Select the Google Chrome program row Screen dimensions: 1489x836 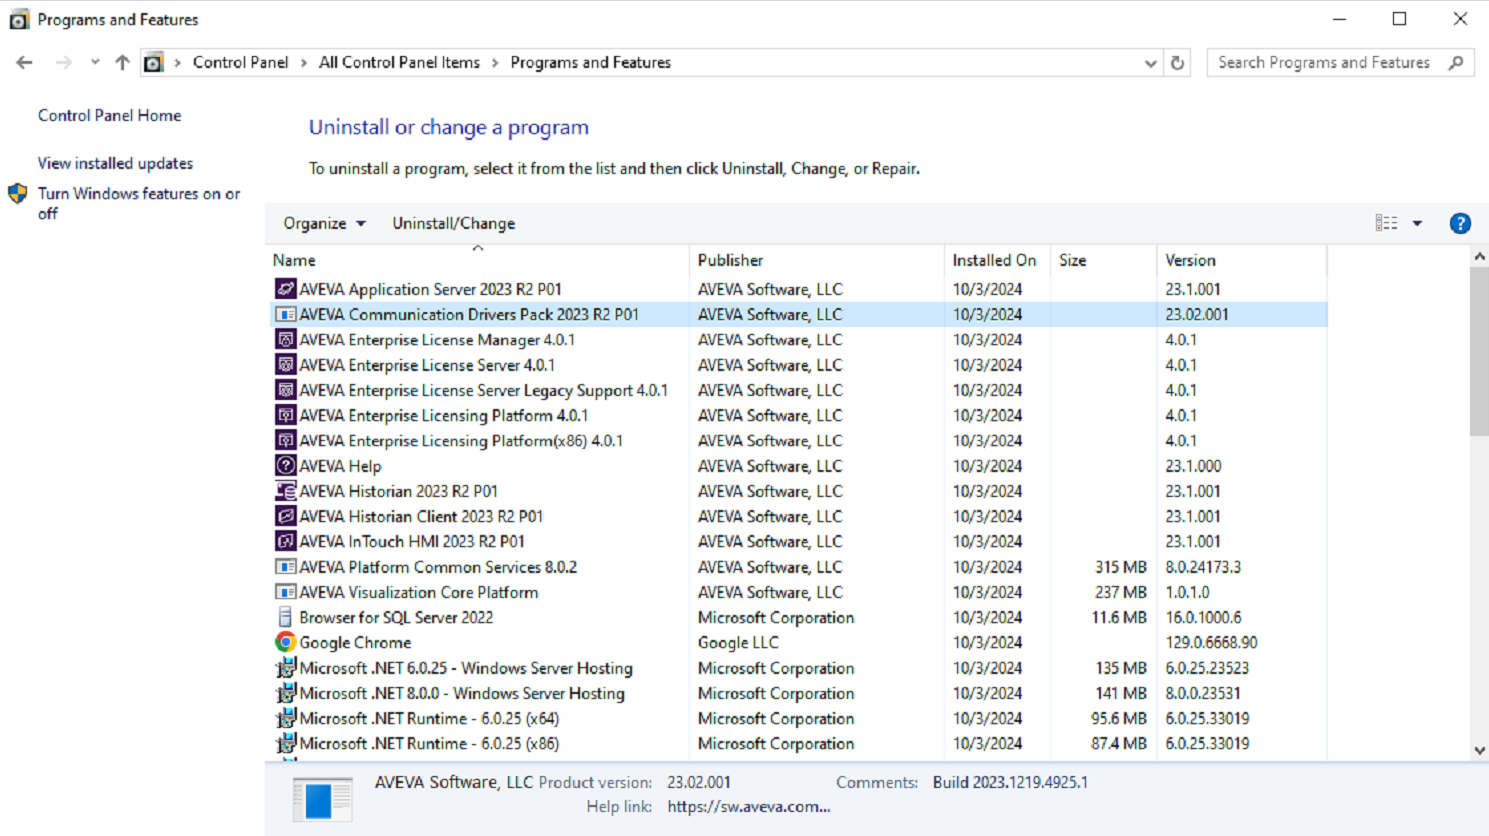coord(797,642)
